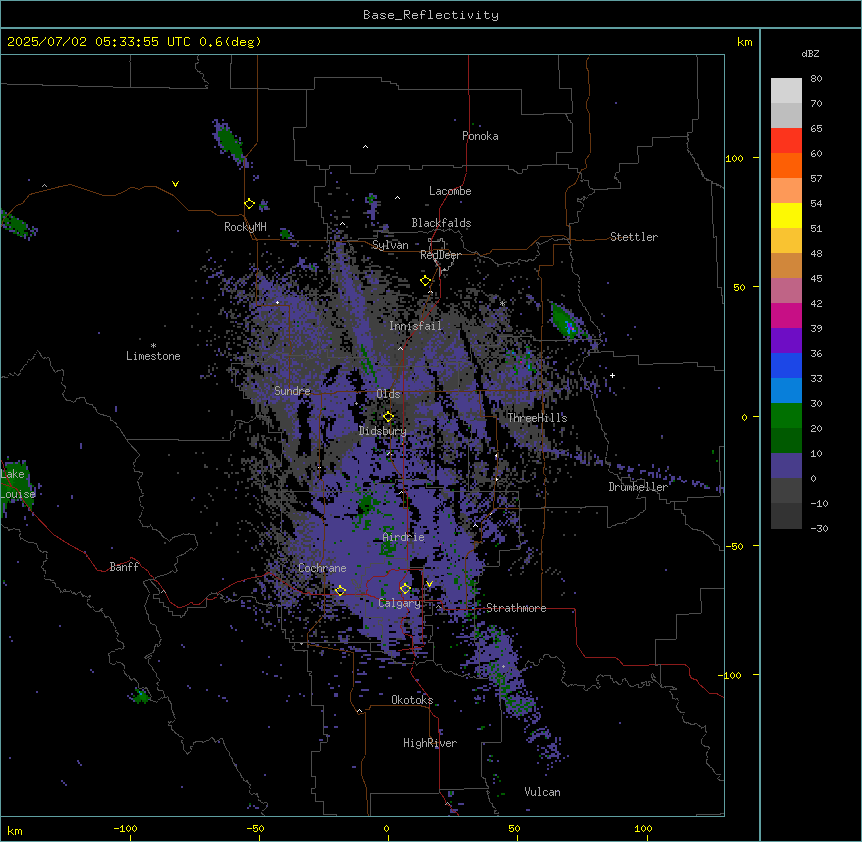This screenshot has width=862, height=842.
Task: Select the 45 value on dBZ scale
Action: click(816, 279)
